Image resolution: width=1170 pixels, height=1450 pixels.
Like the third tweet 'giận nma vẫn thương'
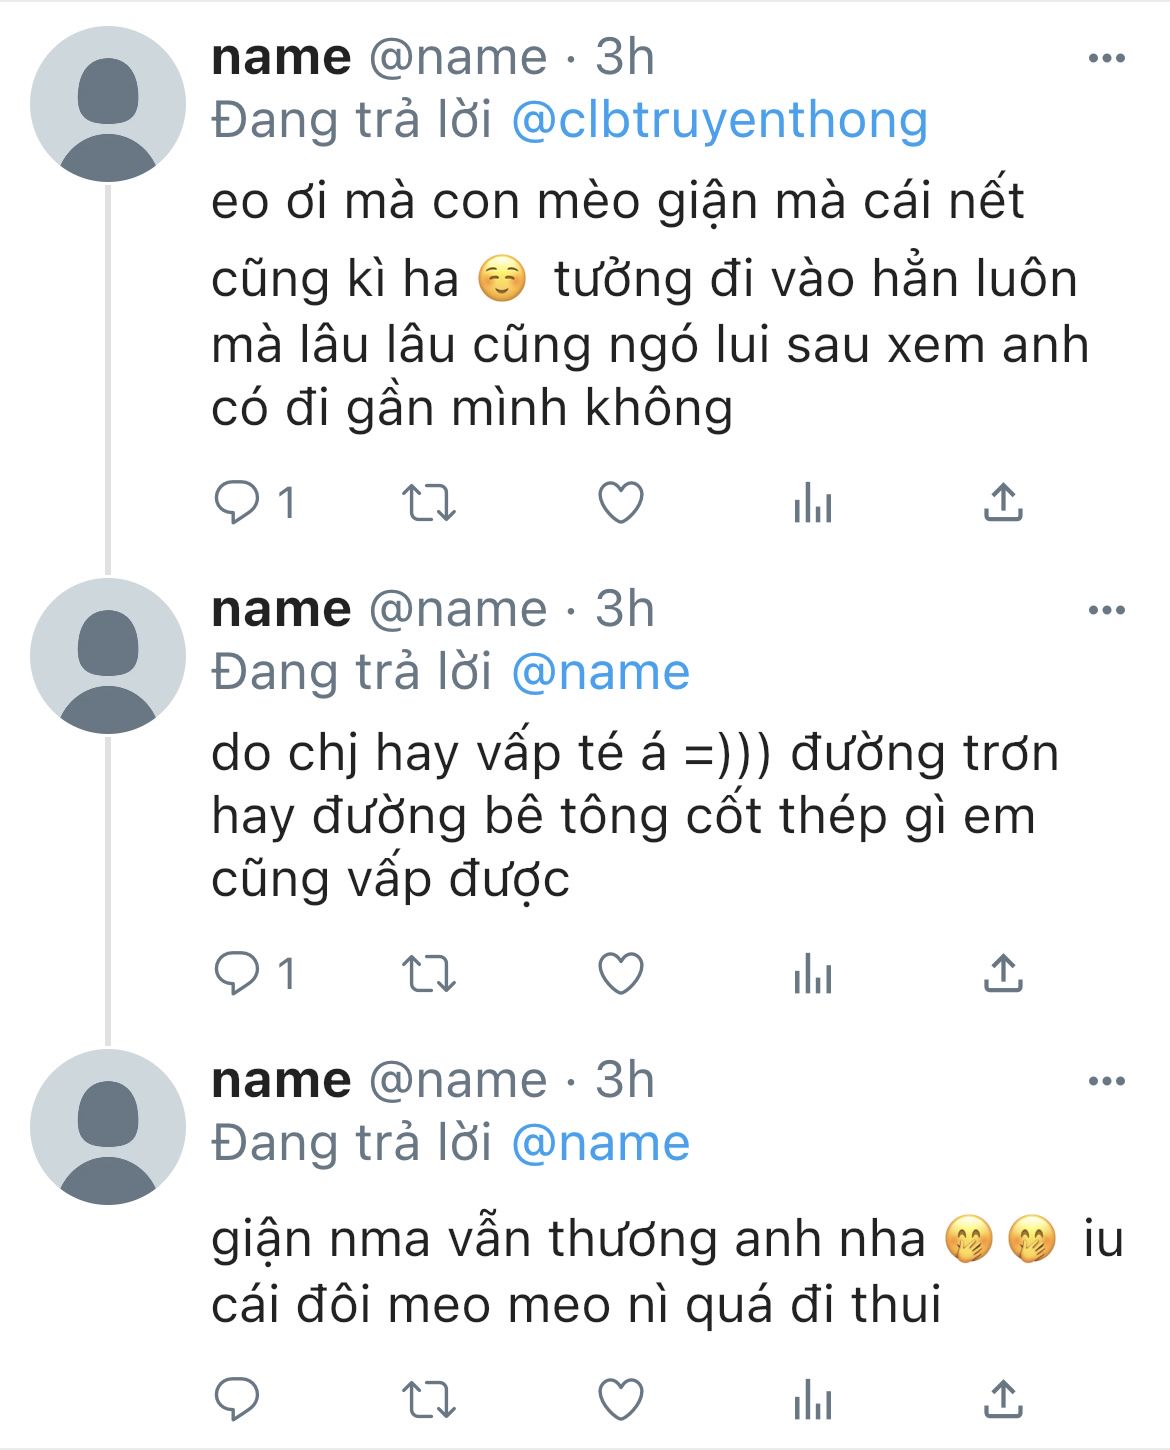pos(620,1400)
